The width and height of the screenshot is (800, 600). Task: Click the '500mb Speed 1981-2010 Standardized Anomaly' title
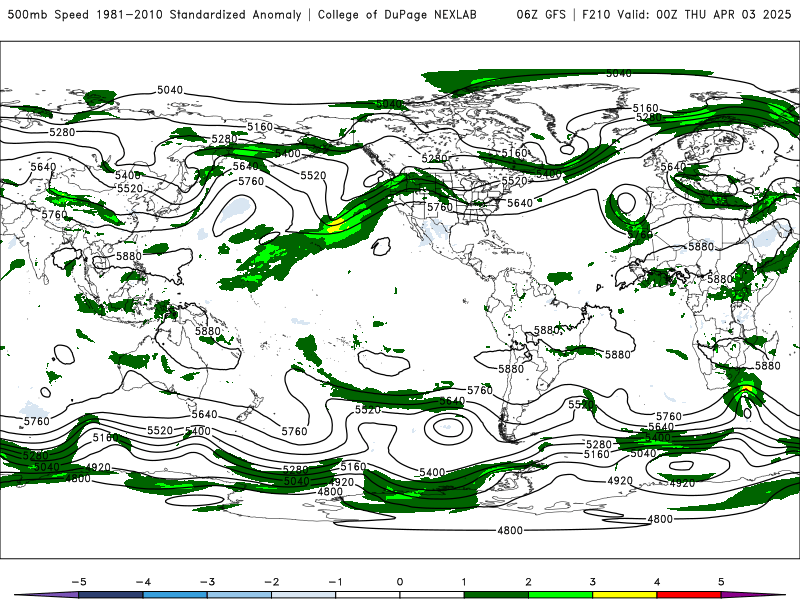coord(154,15)
